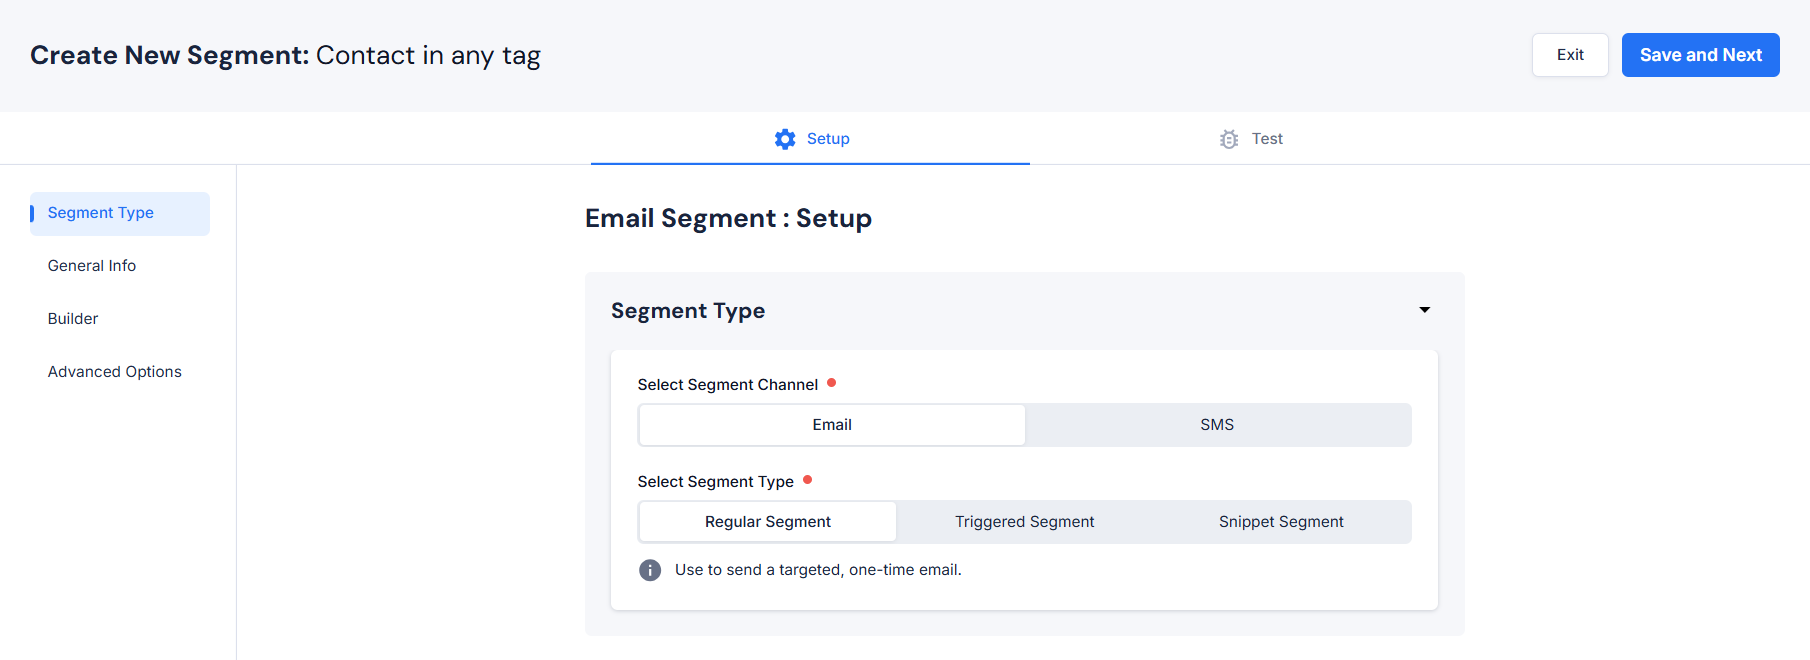
Task: Go to General Info in the sidebar
Action: coord(92,266)
